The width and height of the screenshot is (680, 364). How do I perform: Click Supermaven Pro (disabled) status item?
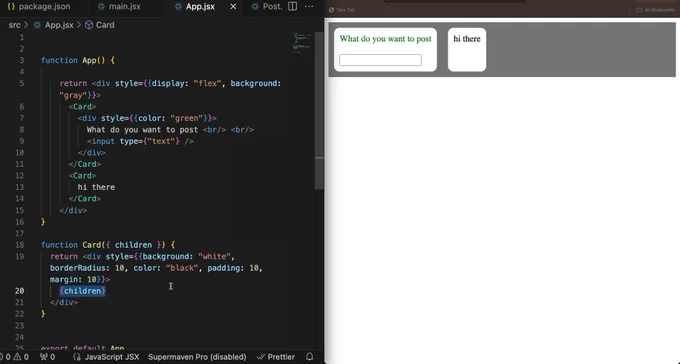coord(197,357)
